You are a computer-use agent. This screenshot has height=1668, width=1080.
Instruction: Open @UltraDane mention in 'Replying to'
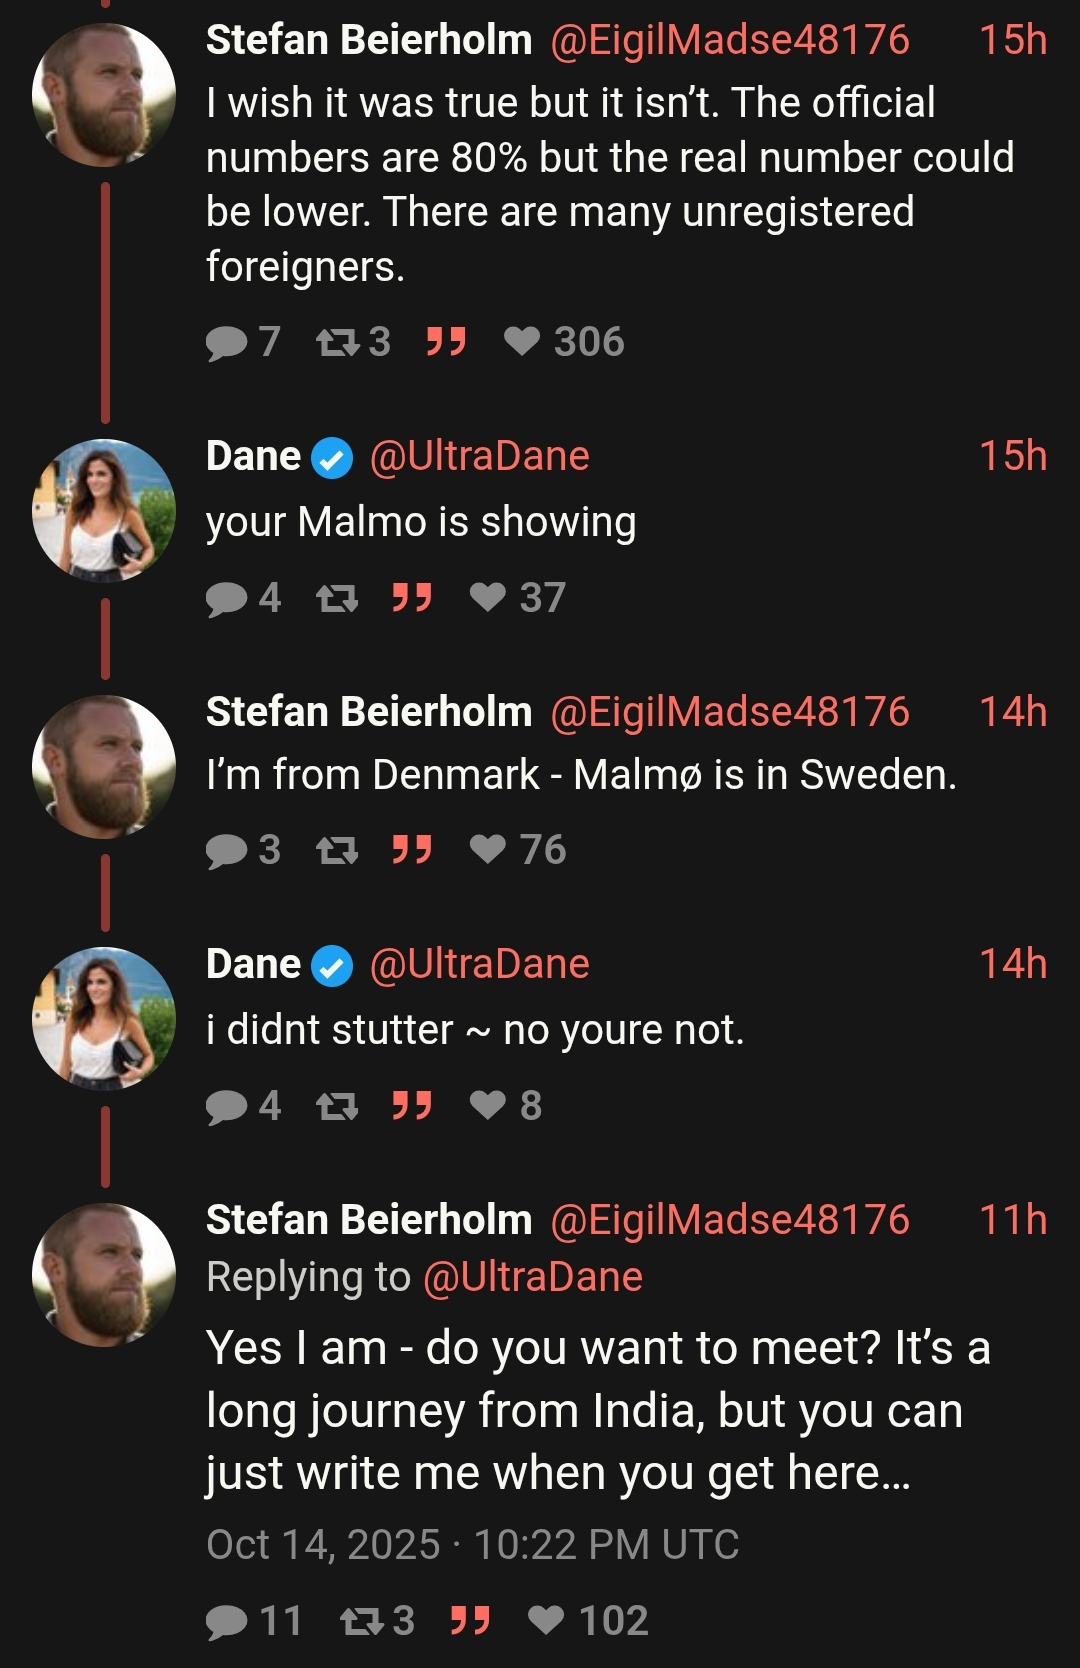point(533,1277)
